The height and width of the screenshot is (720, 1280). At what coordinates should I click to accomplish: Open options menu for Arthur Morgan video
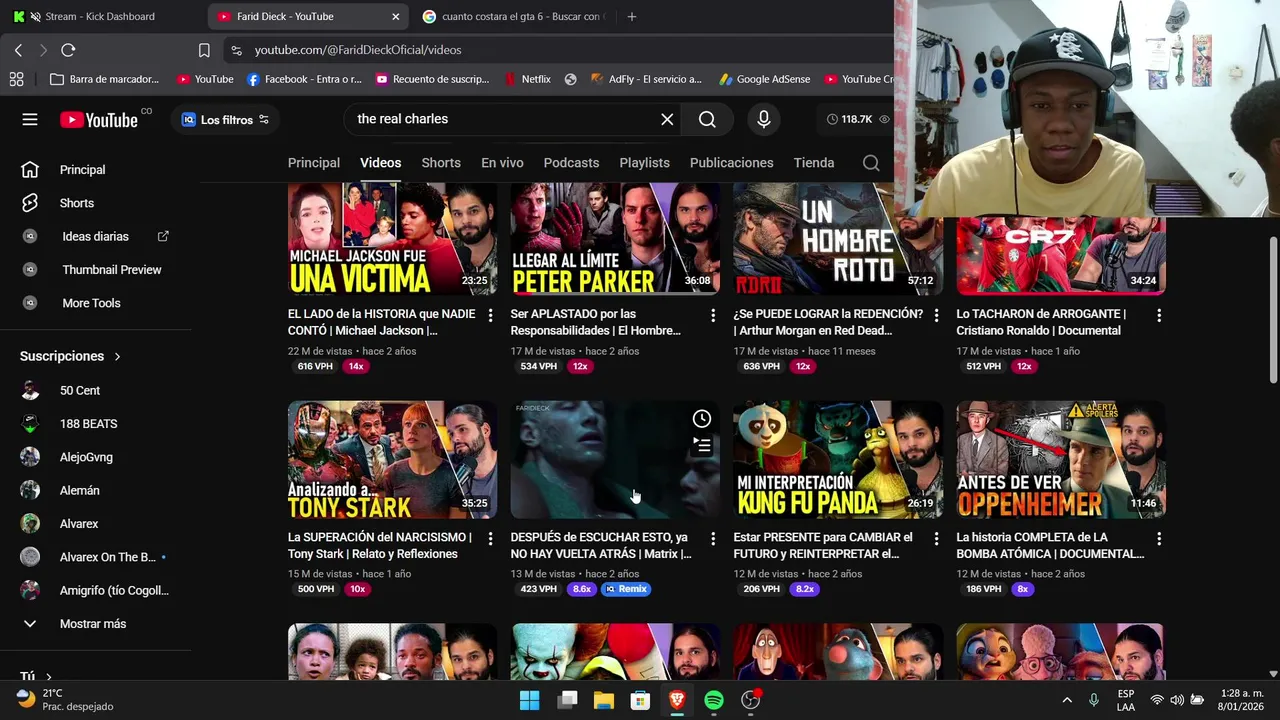[x=936, y=316]
